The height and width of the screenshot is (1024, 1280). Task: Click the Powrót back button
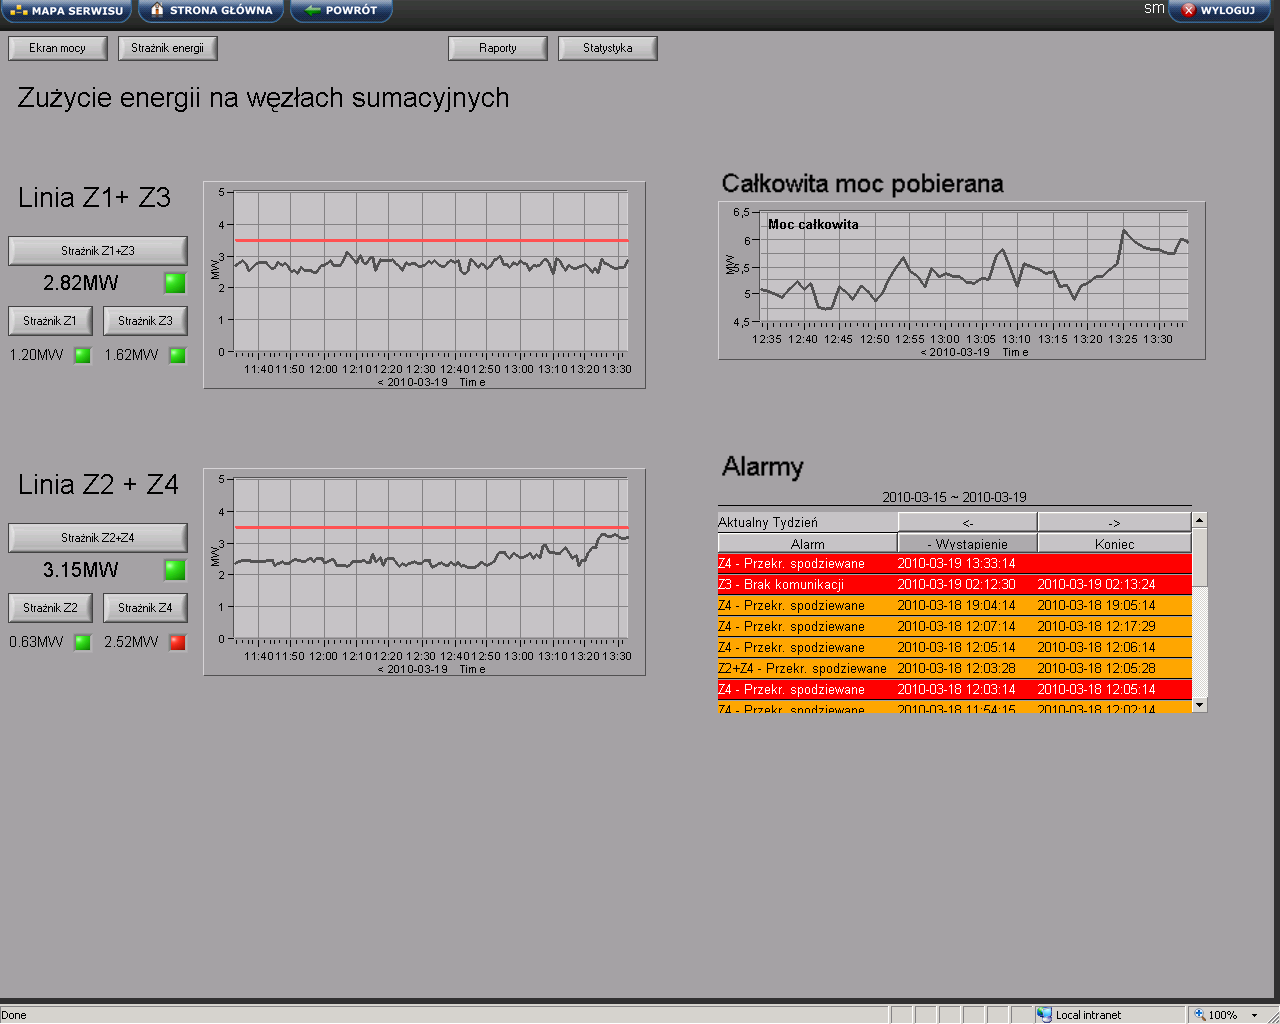point(341,11)
